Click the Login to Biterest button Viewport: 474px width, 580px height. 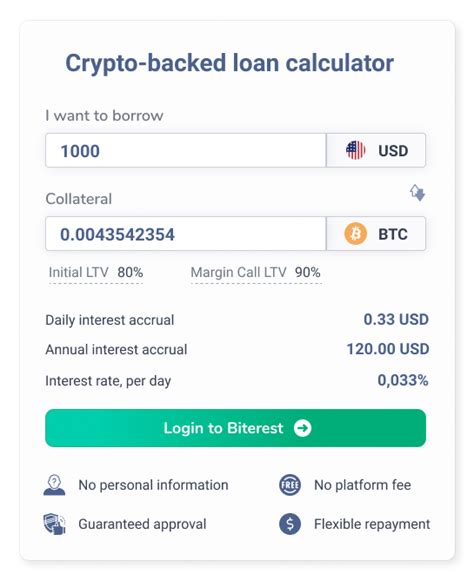pos(235,428)
